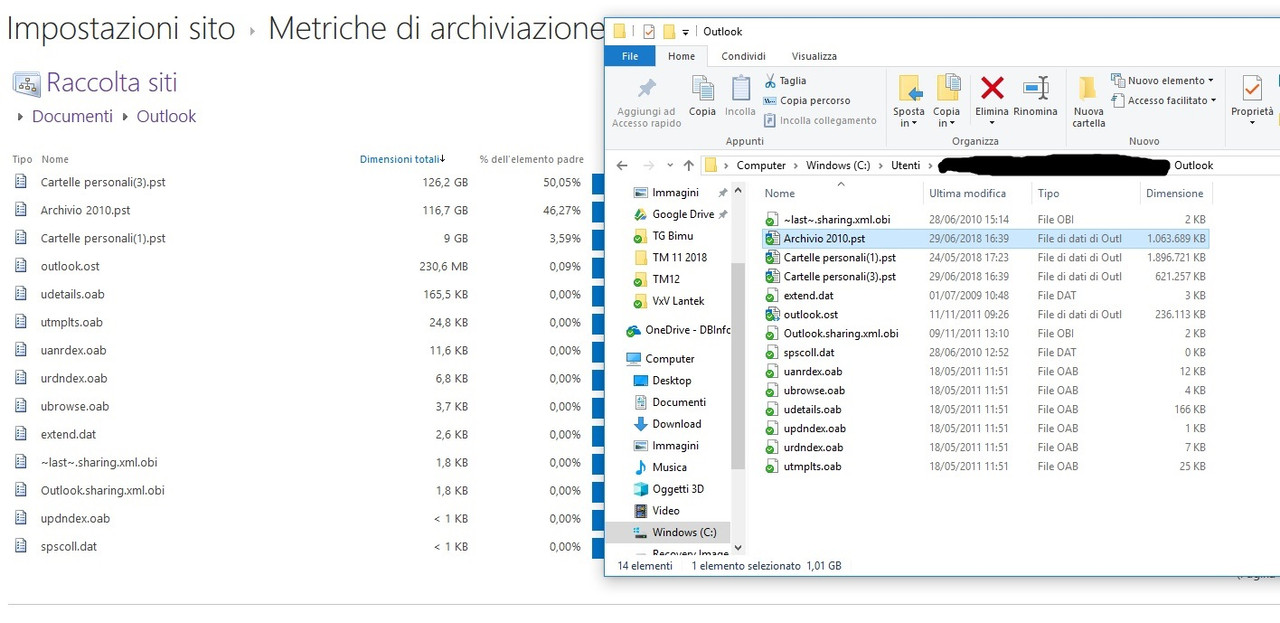Open Sposta in dropdown

(909, 117)
